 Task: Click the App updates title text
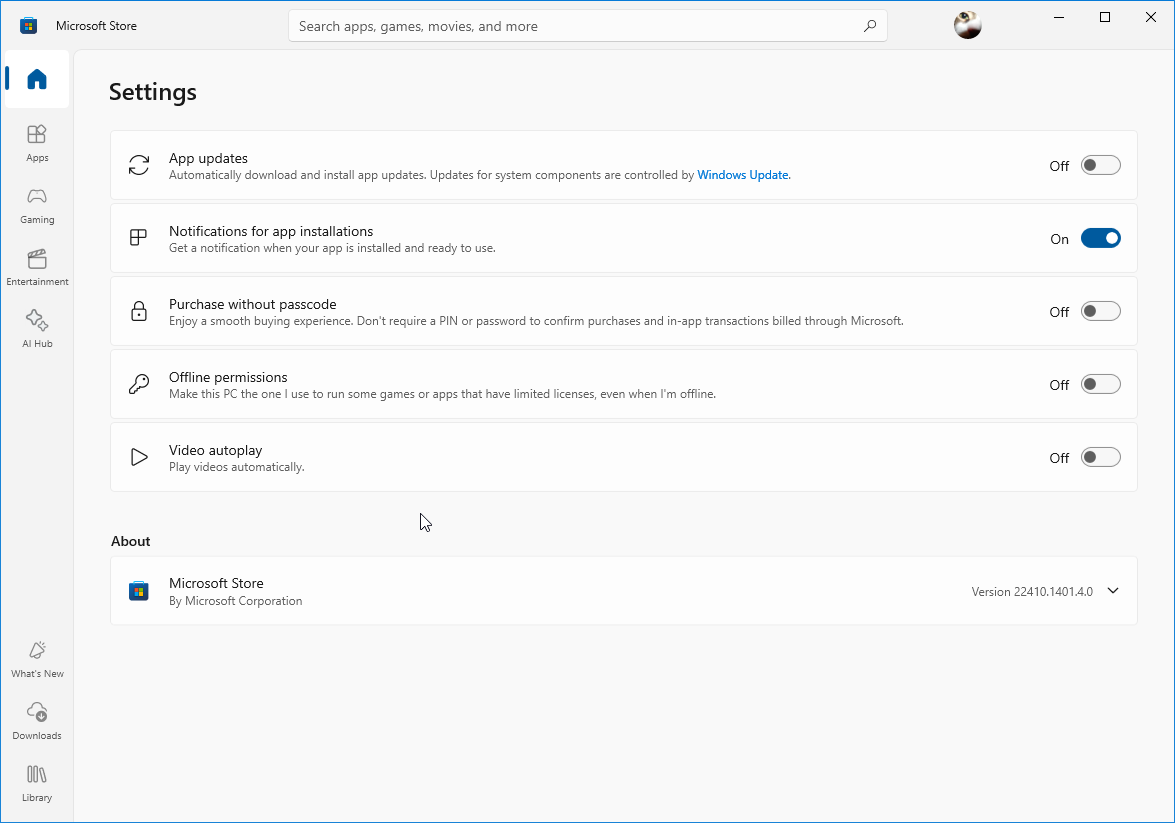(208, 158)
